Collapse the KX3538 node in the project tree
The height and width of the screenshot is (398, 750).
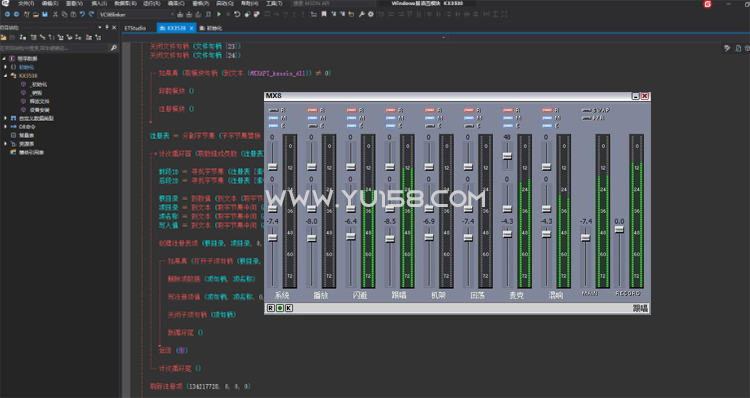[5, 76]
